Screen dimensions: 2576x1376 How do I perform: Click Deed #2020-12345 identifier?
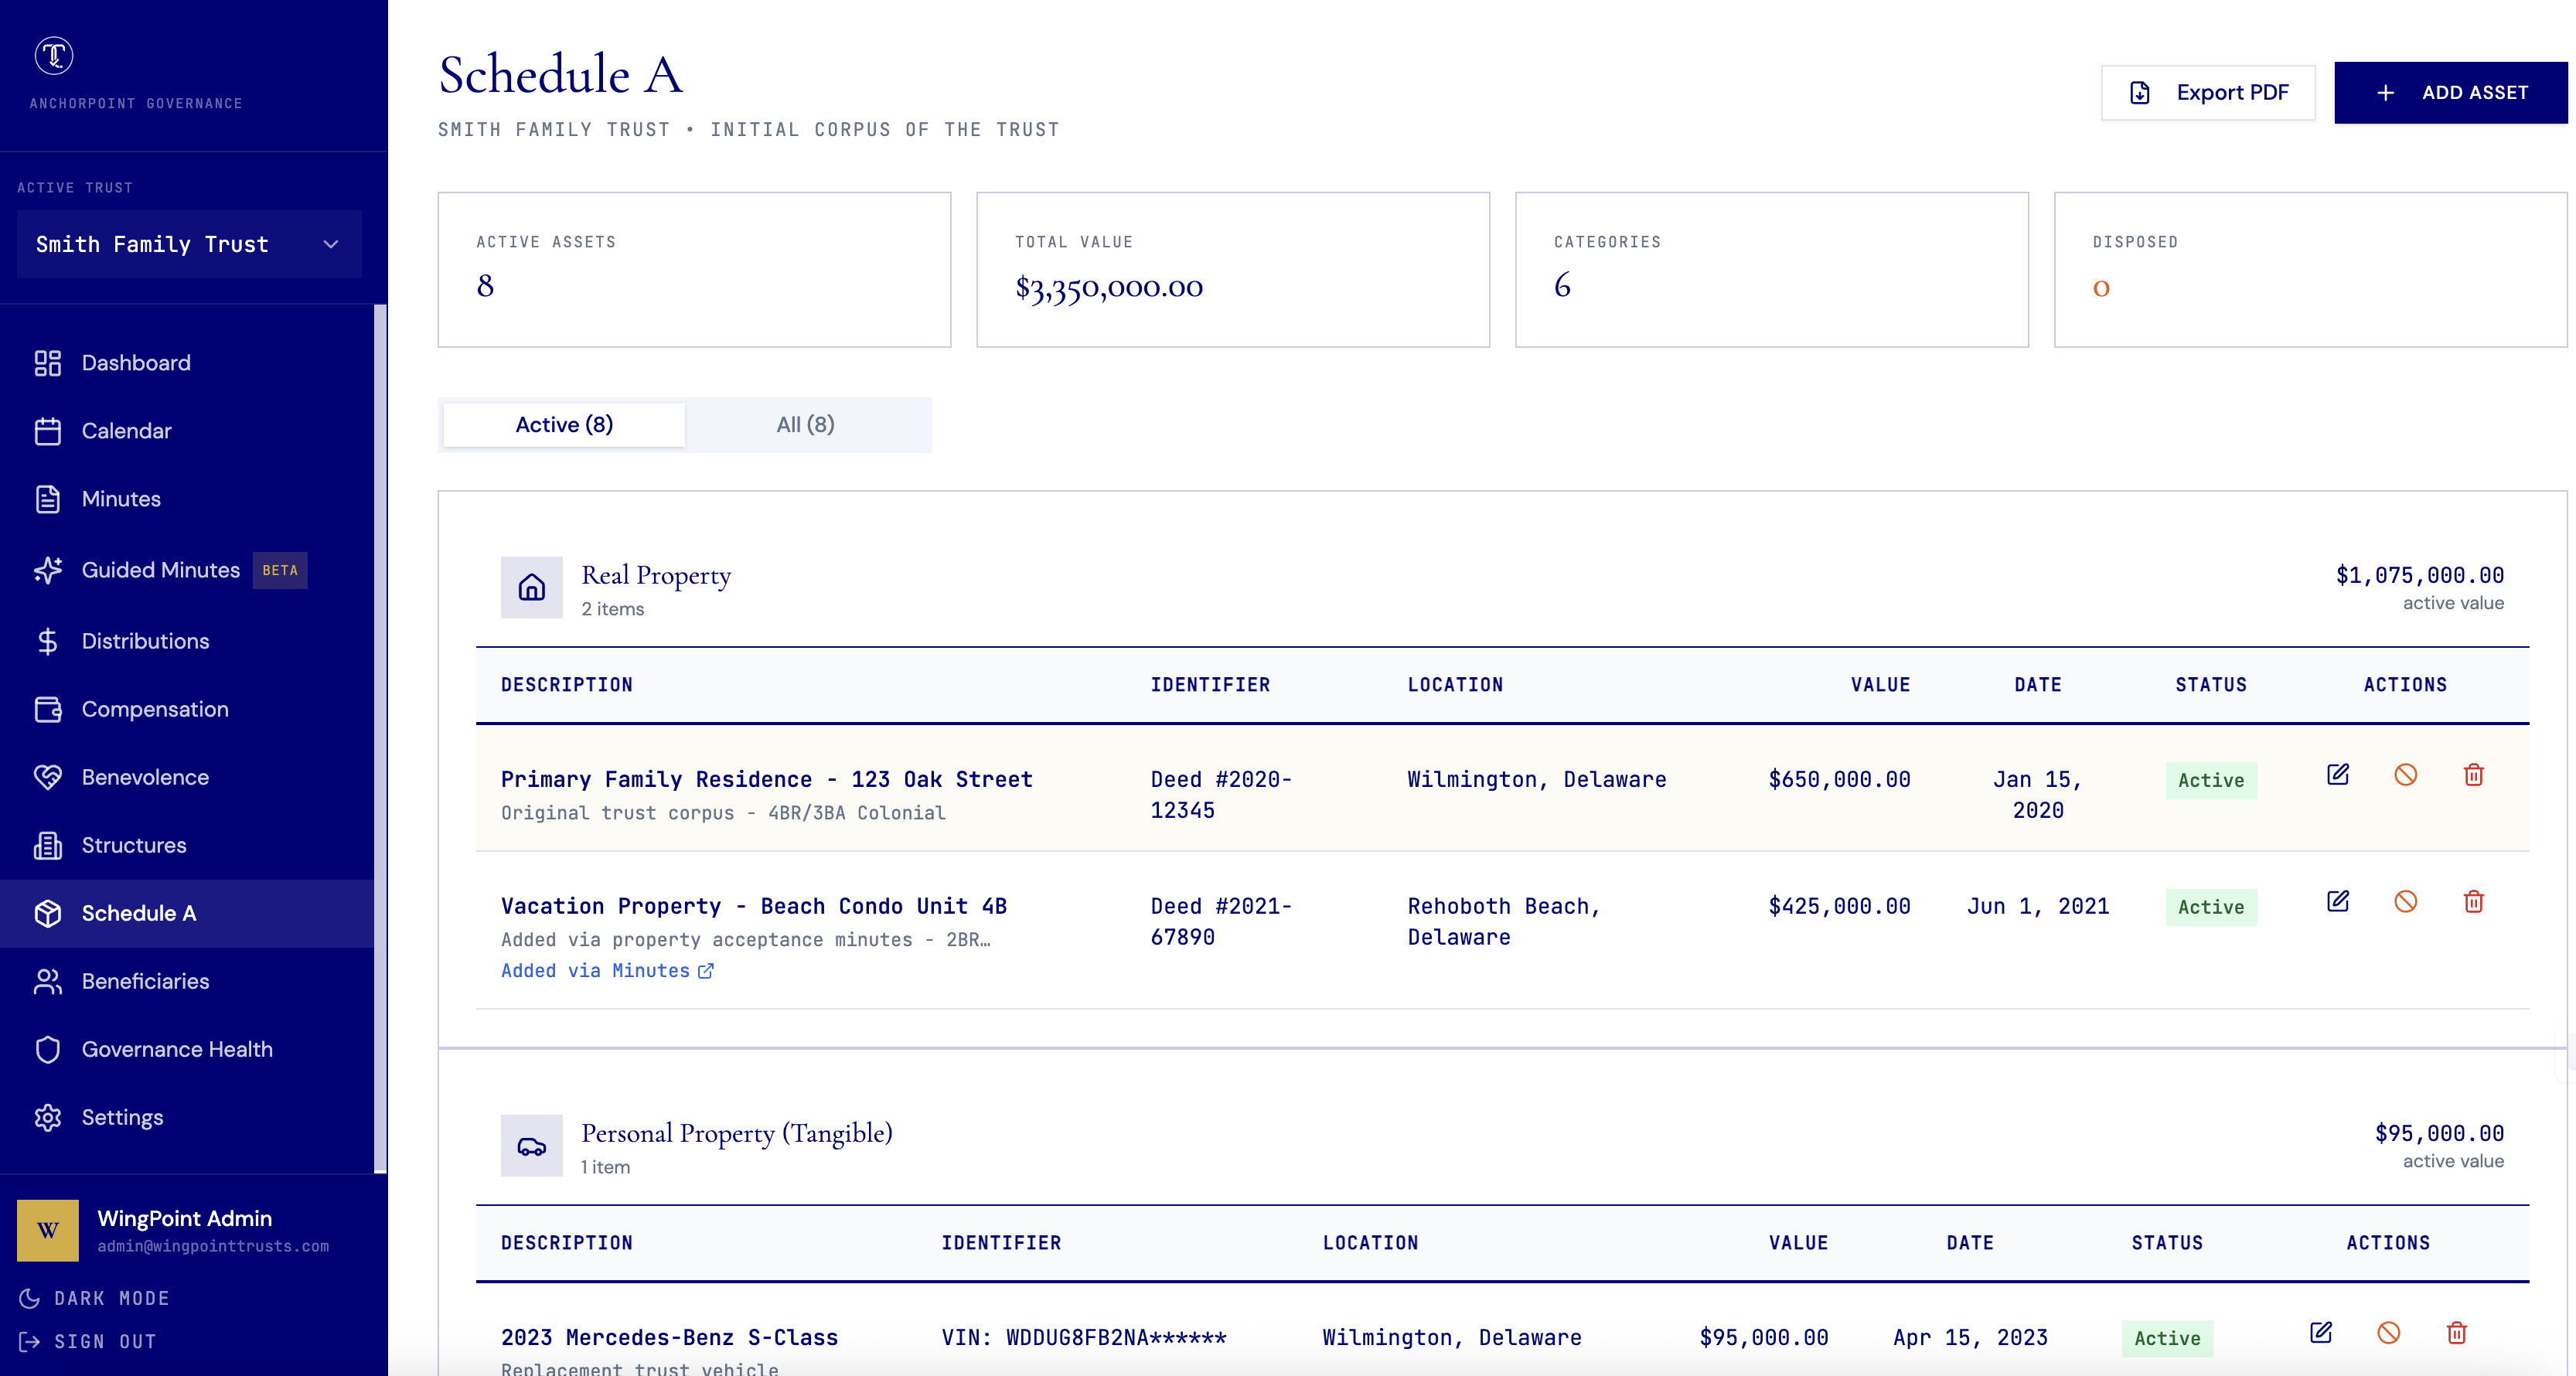click(x=1221, y=795)
